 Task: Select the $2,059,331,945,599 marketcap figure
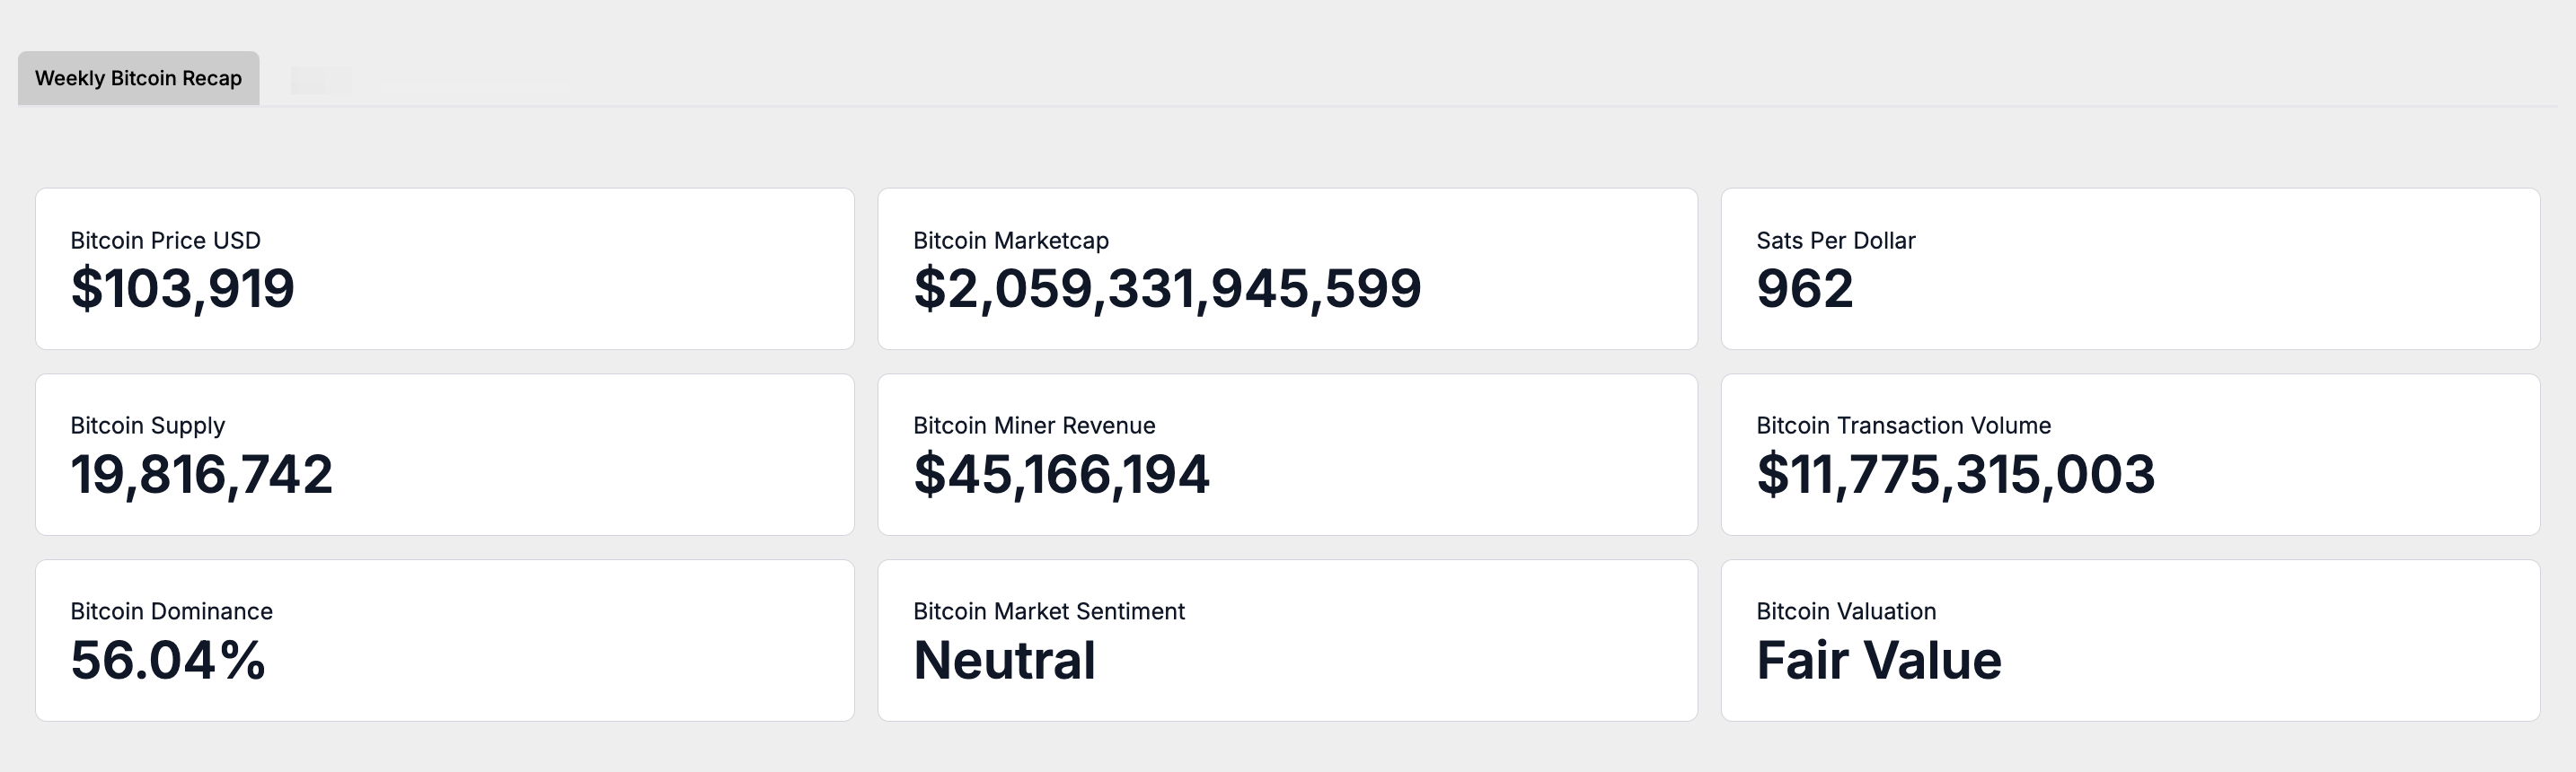pos(1166,289)
